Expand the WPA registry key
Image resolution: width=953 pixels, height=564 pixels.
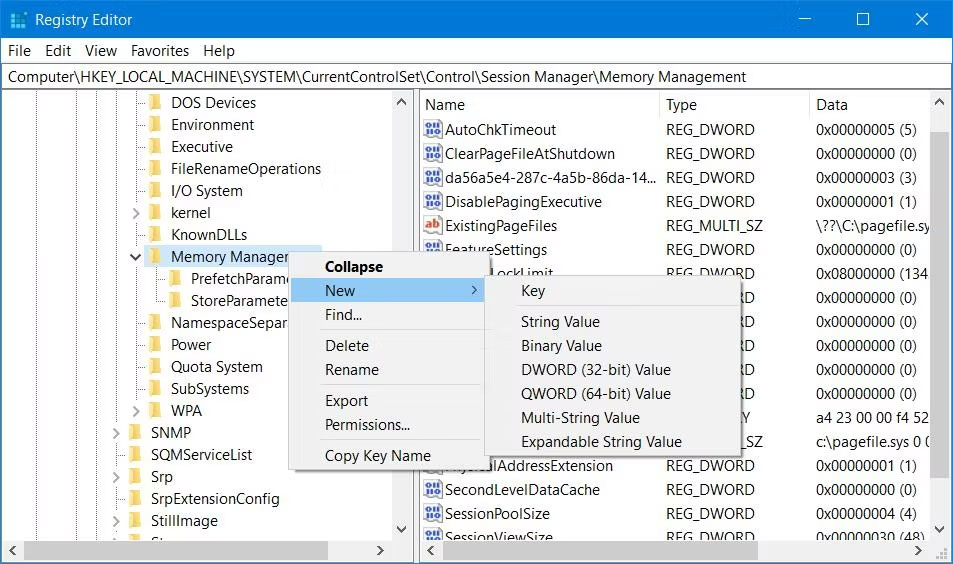pos(136,411)
